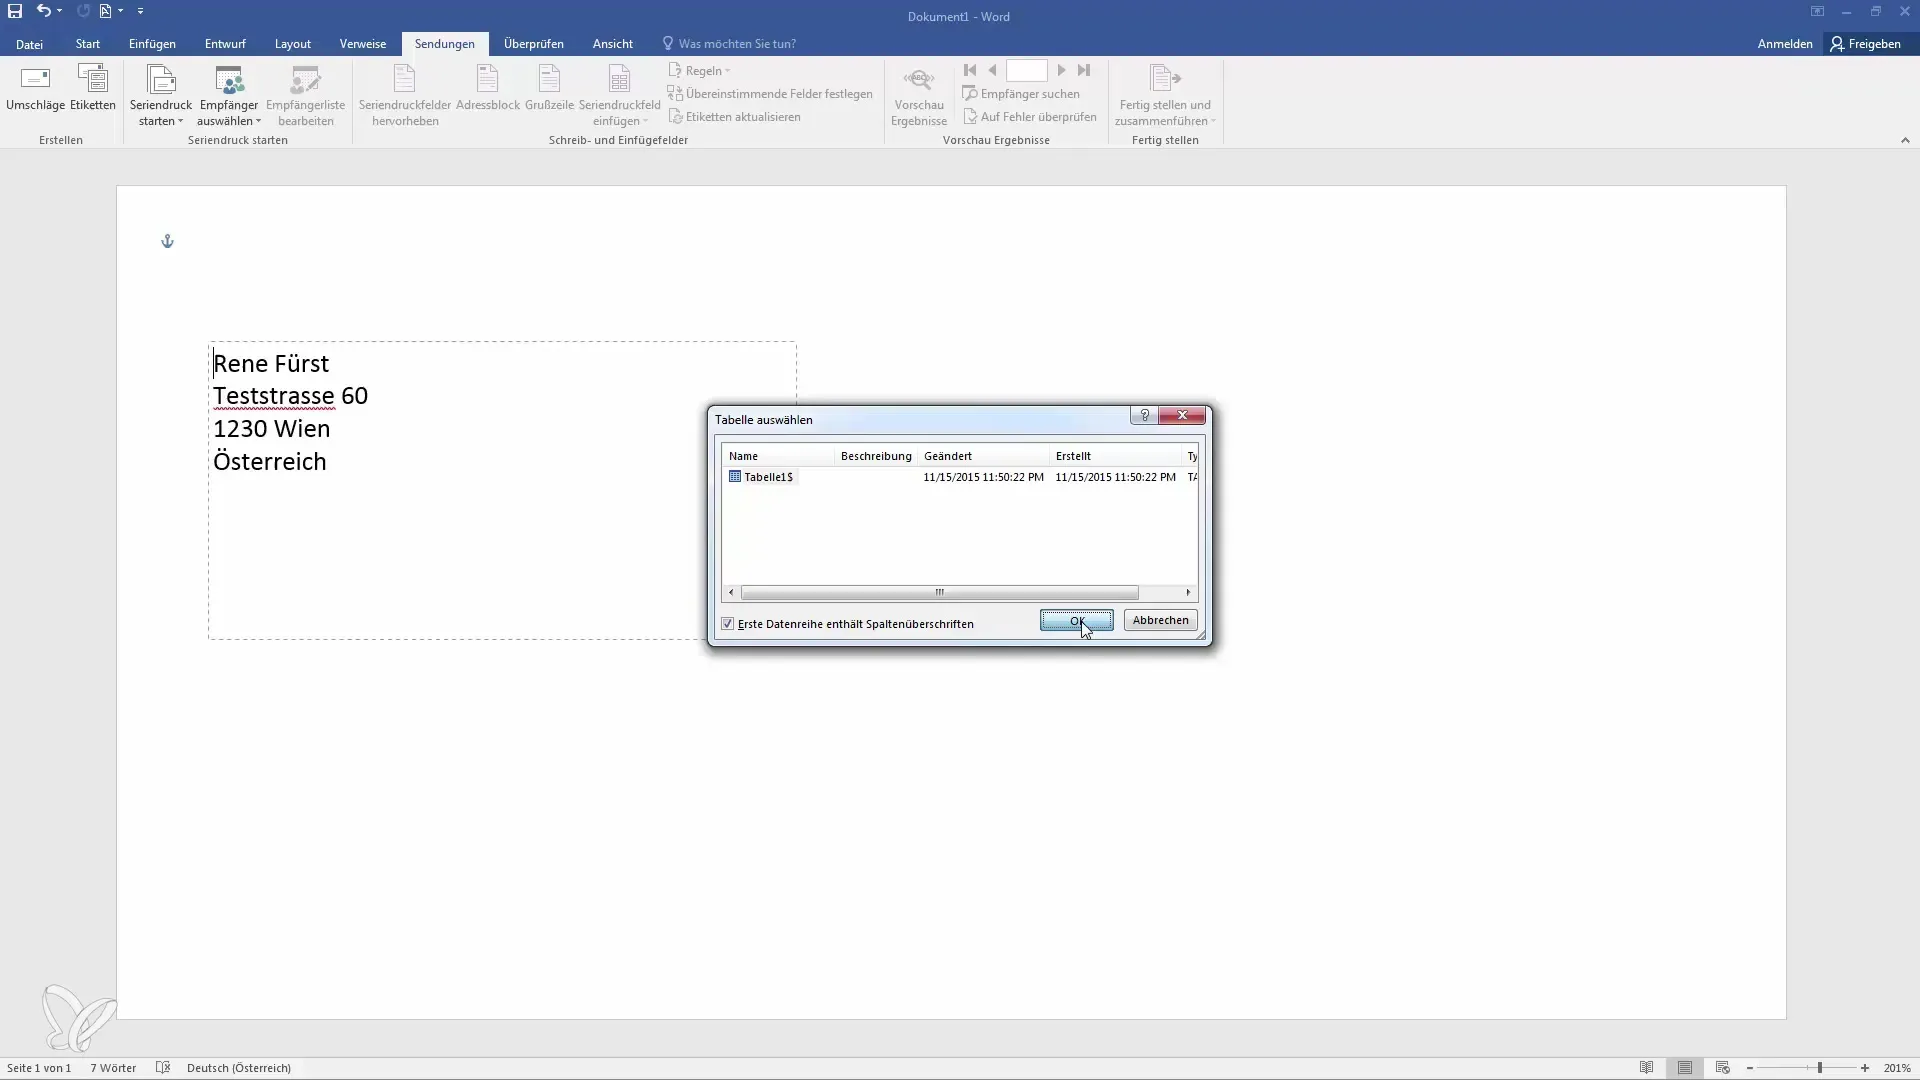Switch to the Einfügen tab

152,44
